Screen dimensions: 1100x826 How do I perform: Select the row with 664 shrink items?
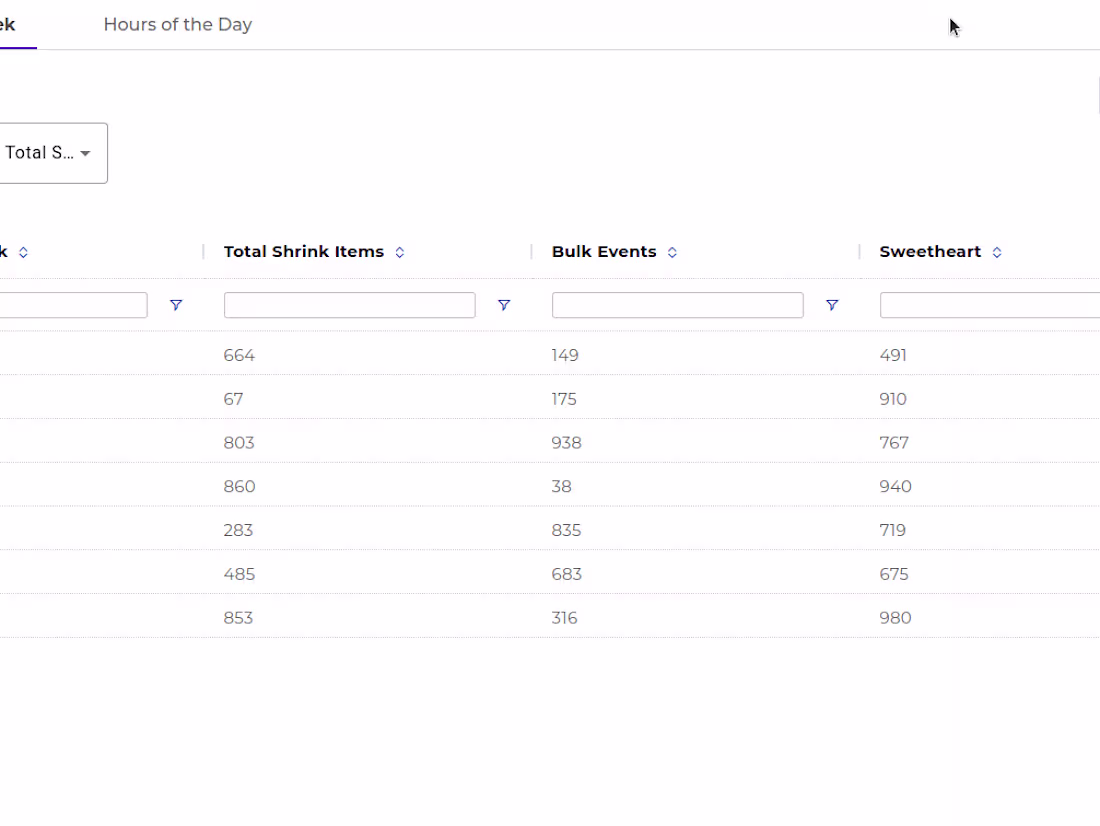[x=240, y=355]
